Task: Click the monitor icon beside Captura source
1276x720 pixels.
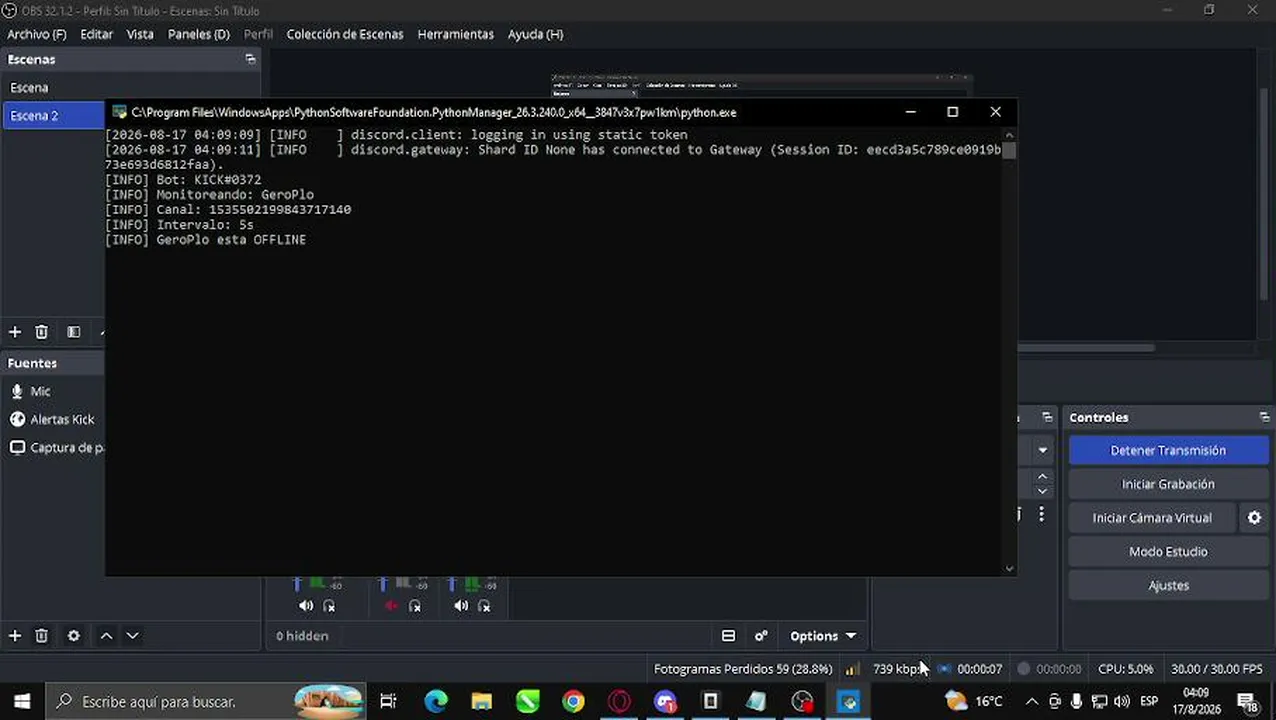Action: click(x=17, y=448)
